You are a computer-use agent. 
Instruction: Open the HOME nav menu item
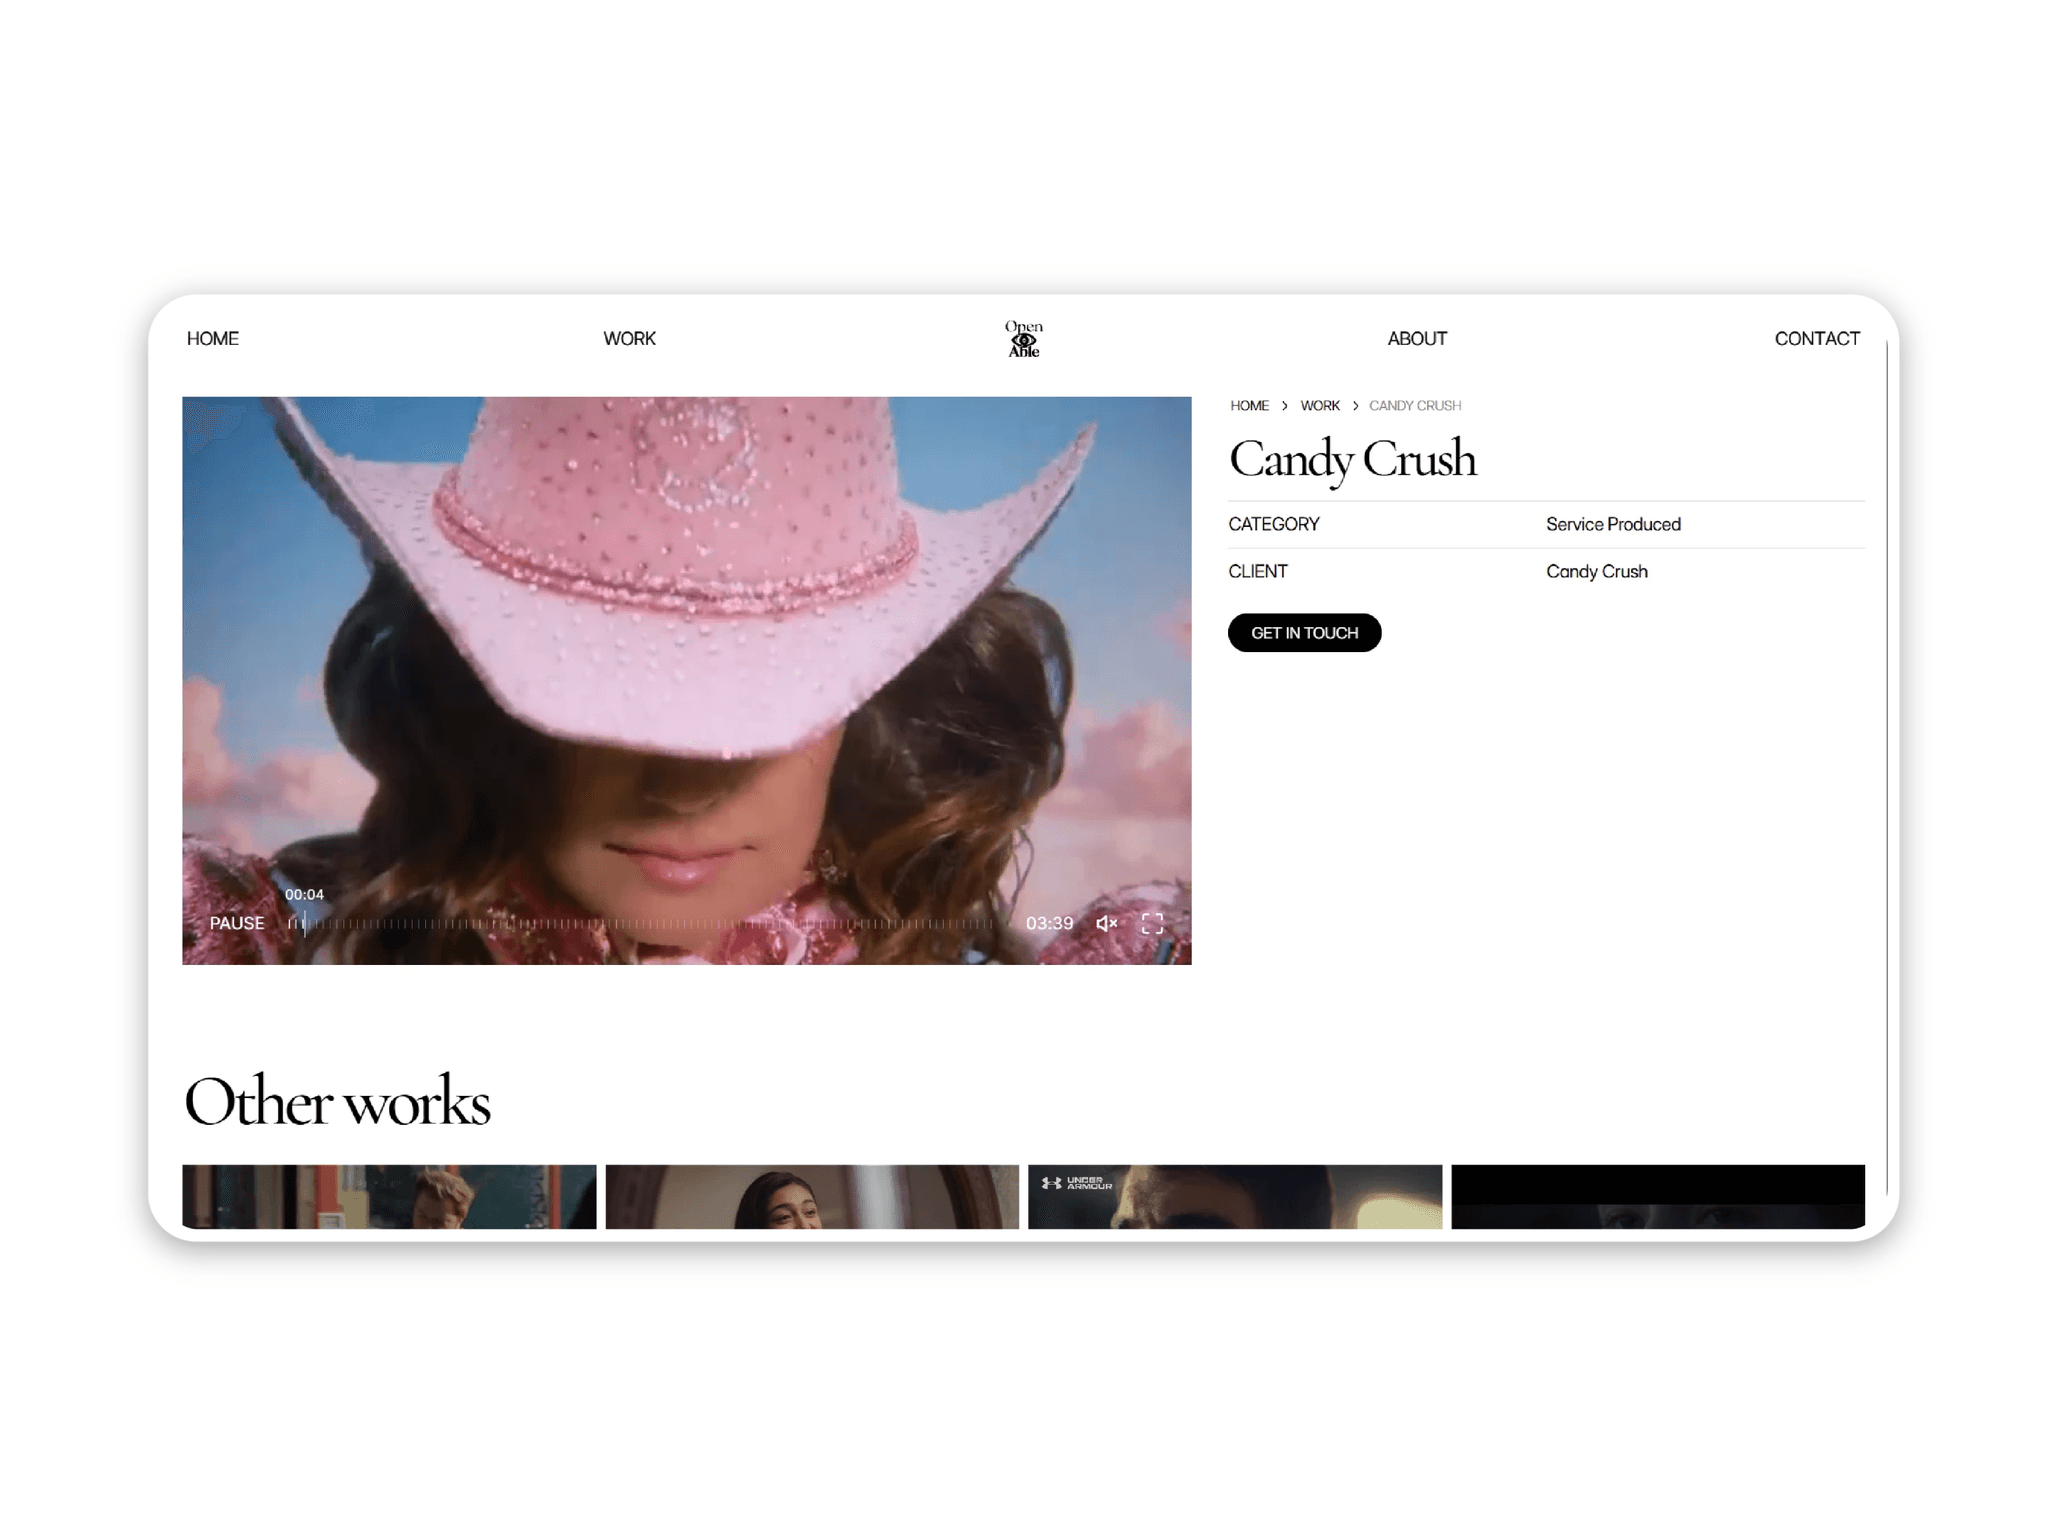coord(212,339)
